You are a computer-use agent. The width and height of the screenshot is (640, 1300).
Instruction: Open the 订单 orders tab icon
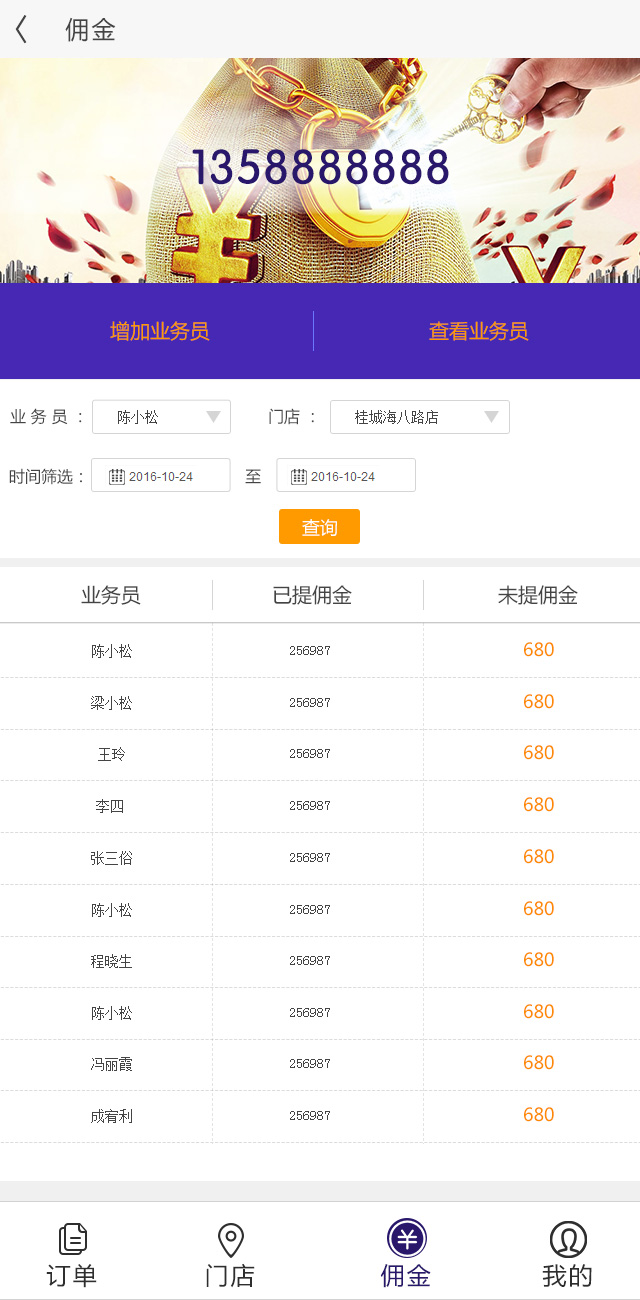click(72, 1239)
